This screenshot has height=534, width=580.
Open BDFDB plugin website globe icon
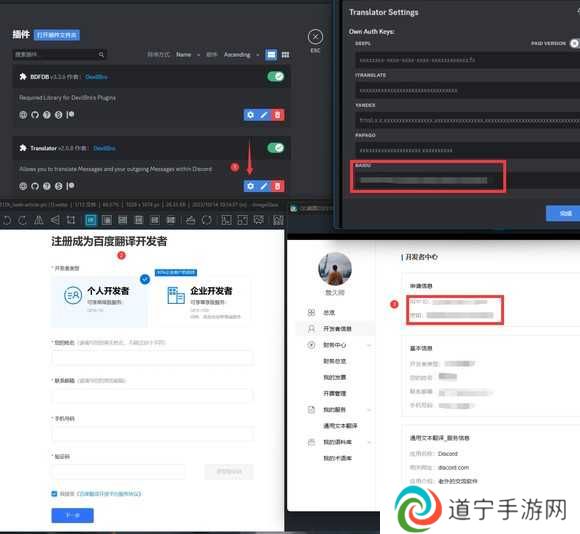[23, 115]
